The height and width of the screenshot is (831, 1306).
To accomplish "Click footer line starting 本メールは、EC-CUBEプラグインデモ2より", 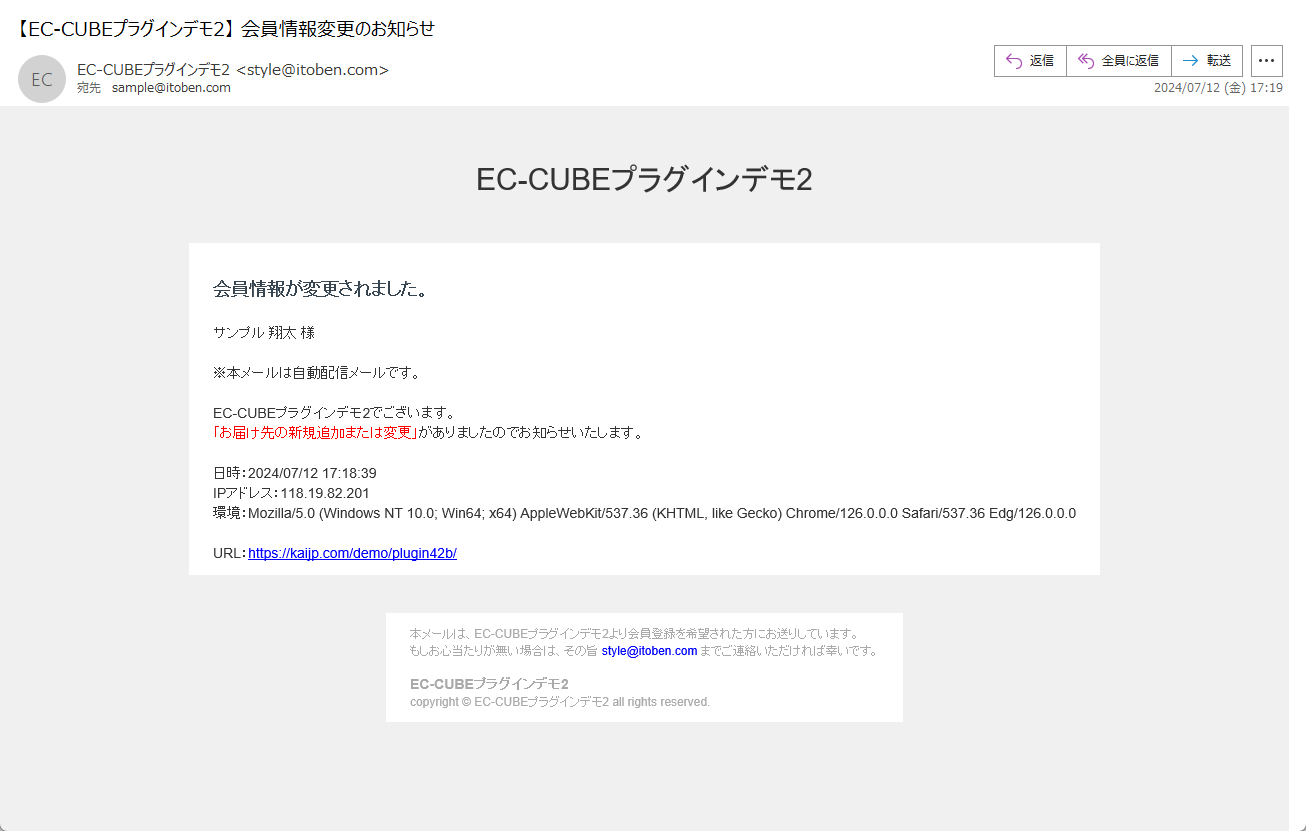I will 634,634.
